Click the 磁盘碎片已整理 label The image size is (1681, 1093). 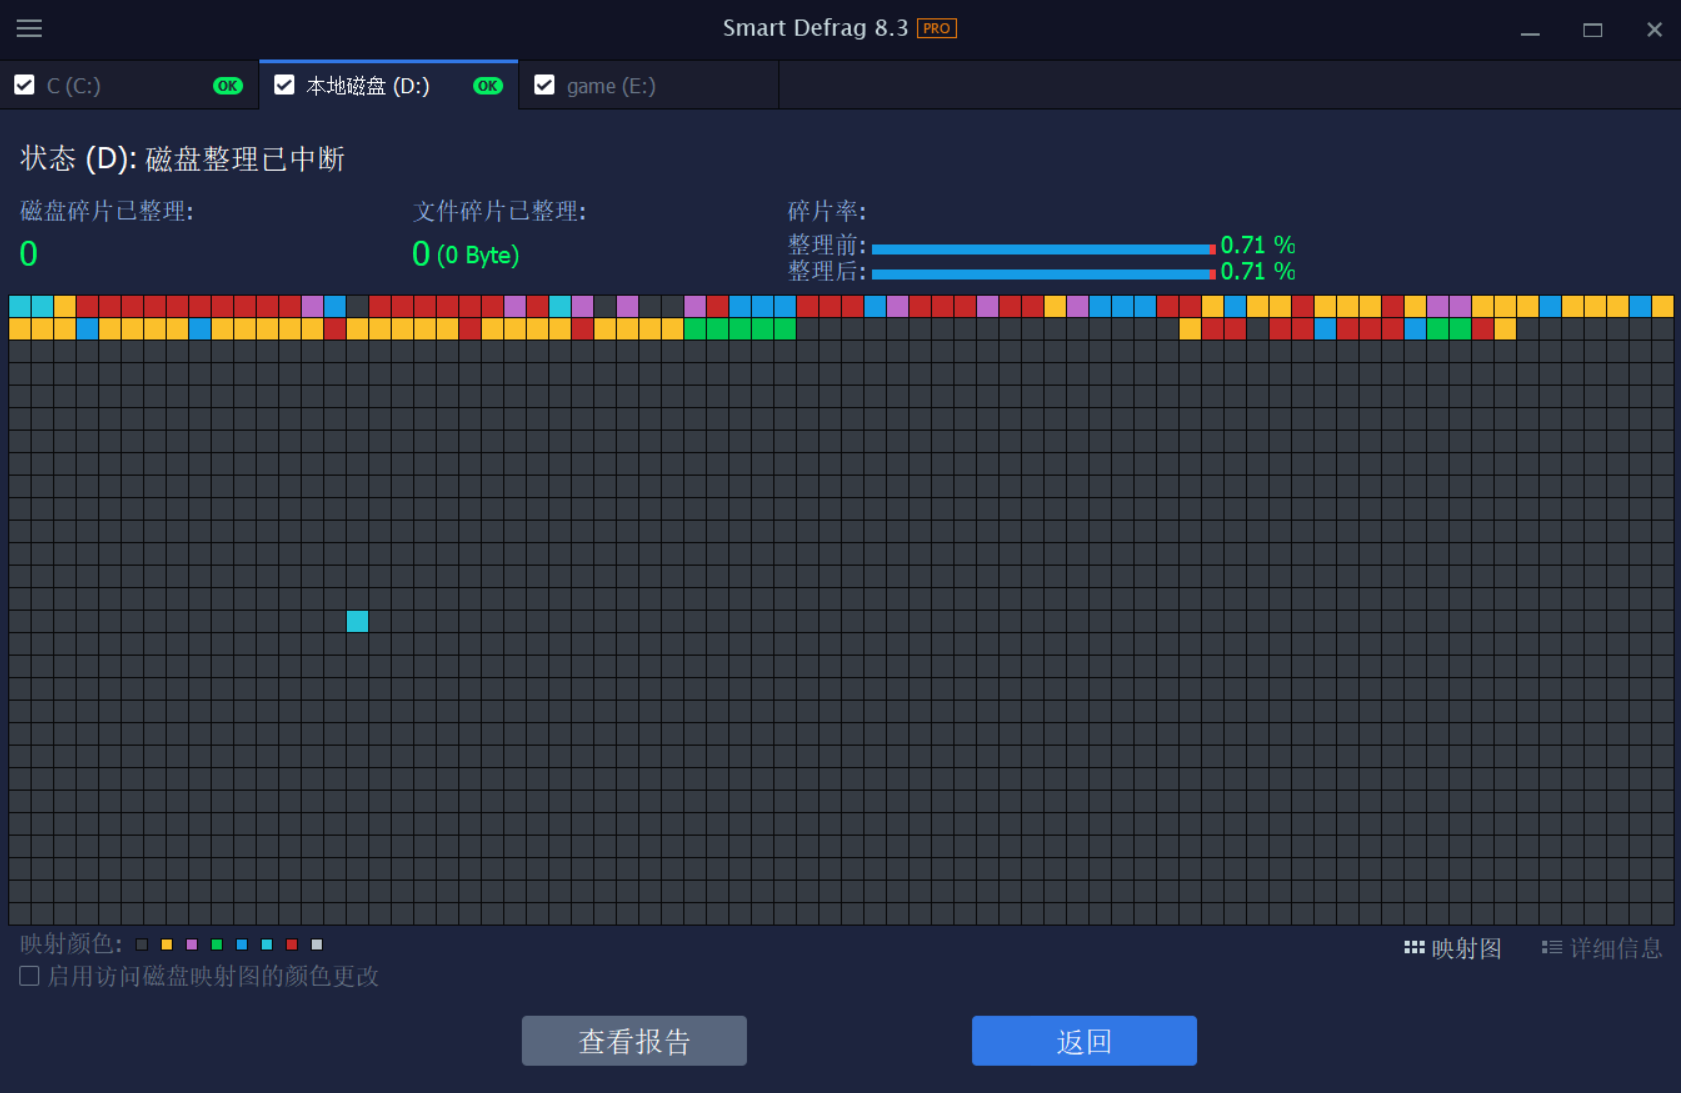[x=107, y=211]
